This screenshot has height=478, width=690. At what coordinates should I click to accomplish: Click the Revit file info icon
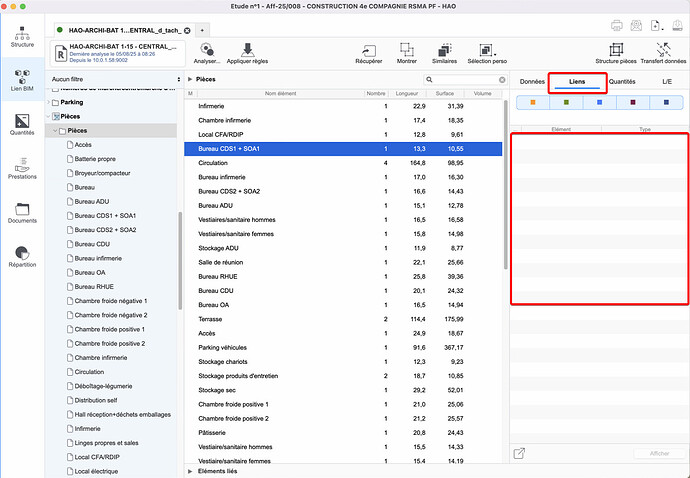pos(60,53)
